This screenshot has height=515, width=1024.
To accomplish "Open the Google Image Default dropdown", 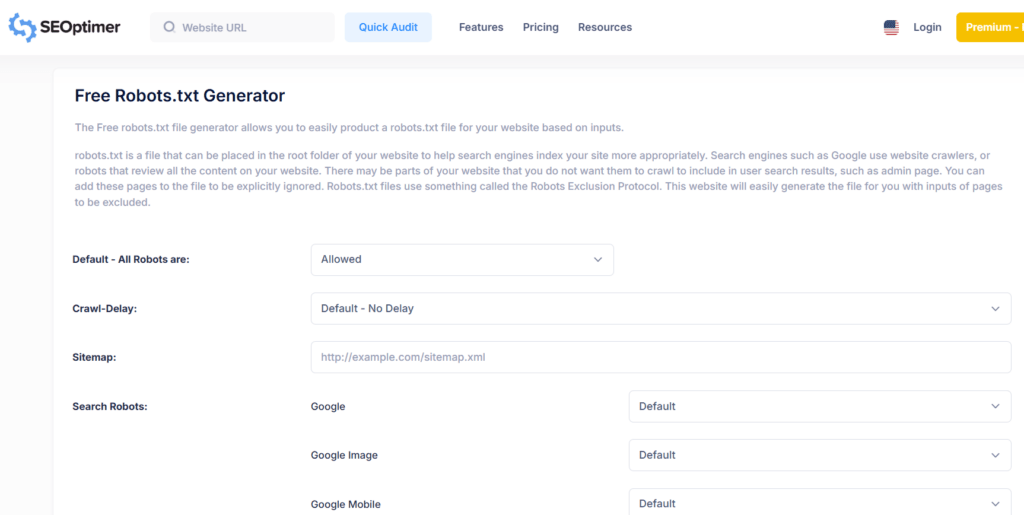I will pos(819,455).
